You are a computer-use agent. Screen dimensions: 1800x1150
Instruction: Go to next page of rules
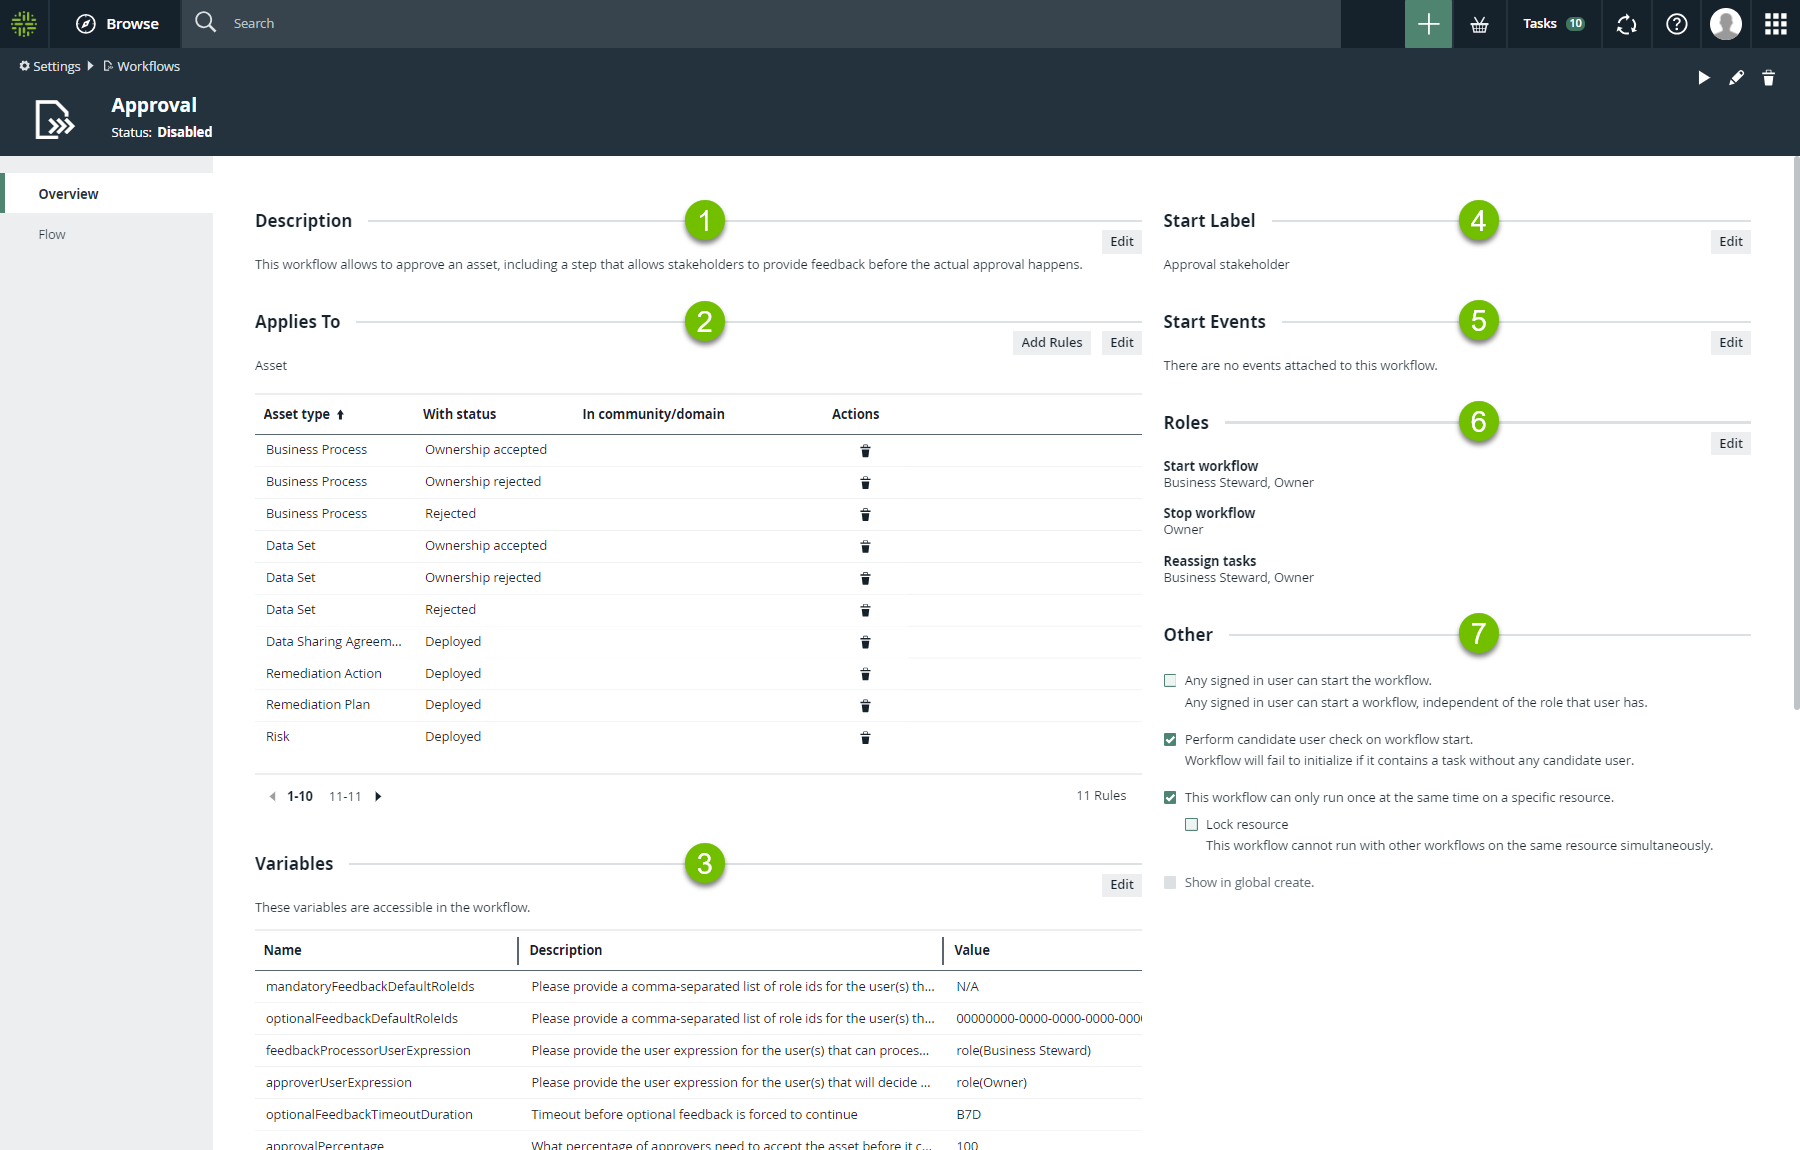[378, 797]
